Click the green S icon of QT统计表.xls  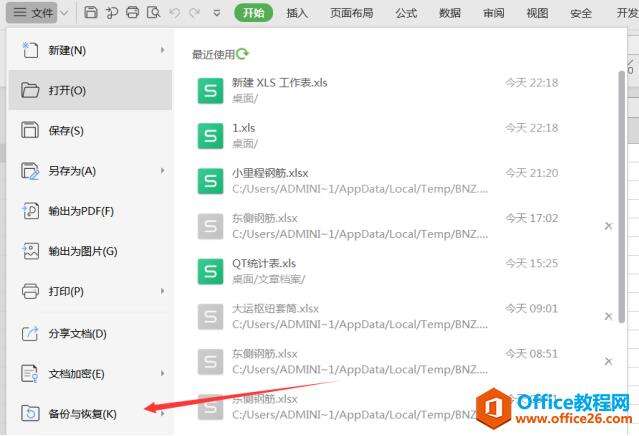click(210, 271)
